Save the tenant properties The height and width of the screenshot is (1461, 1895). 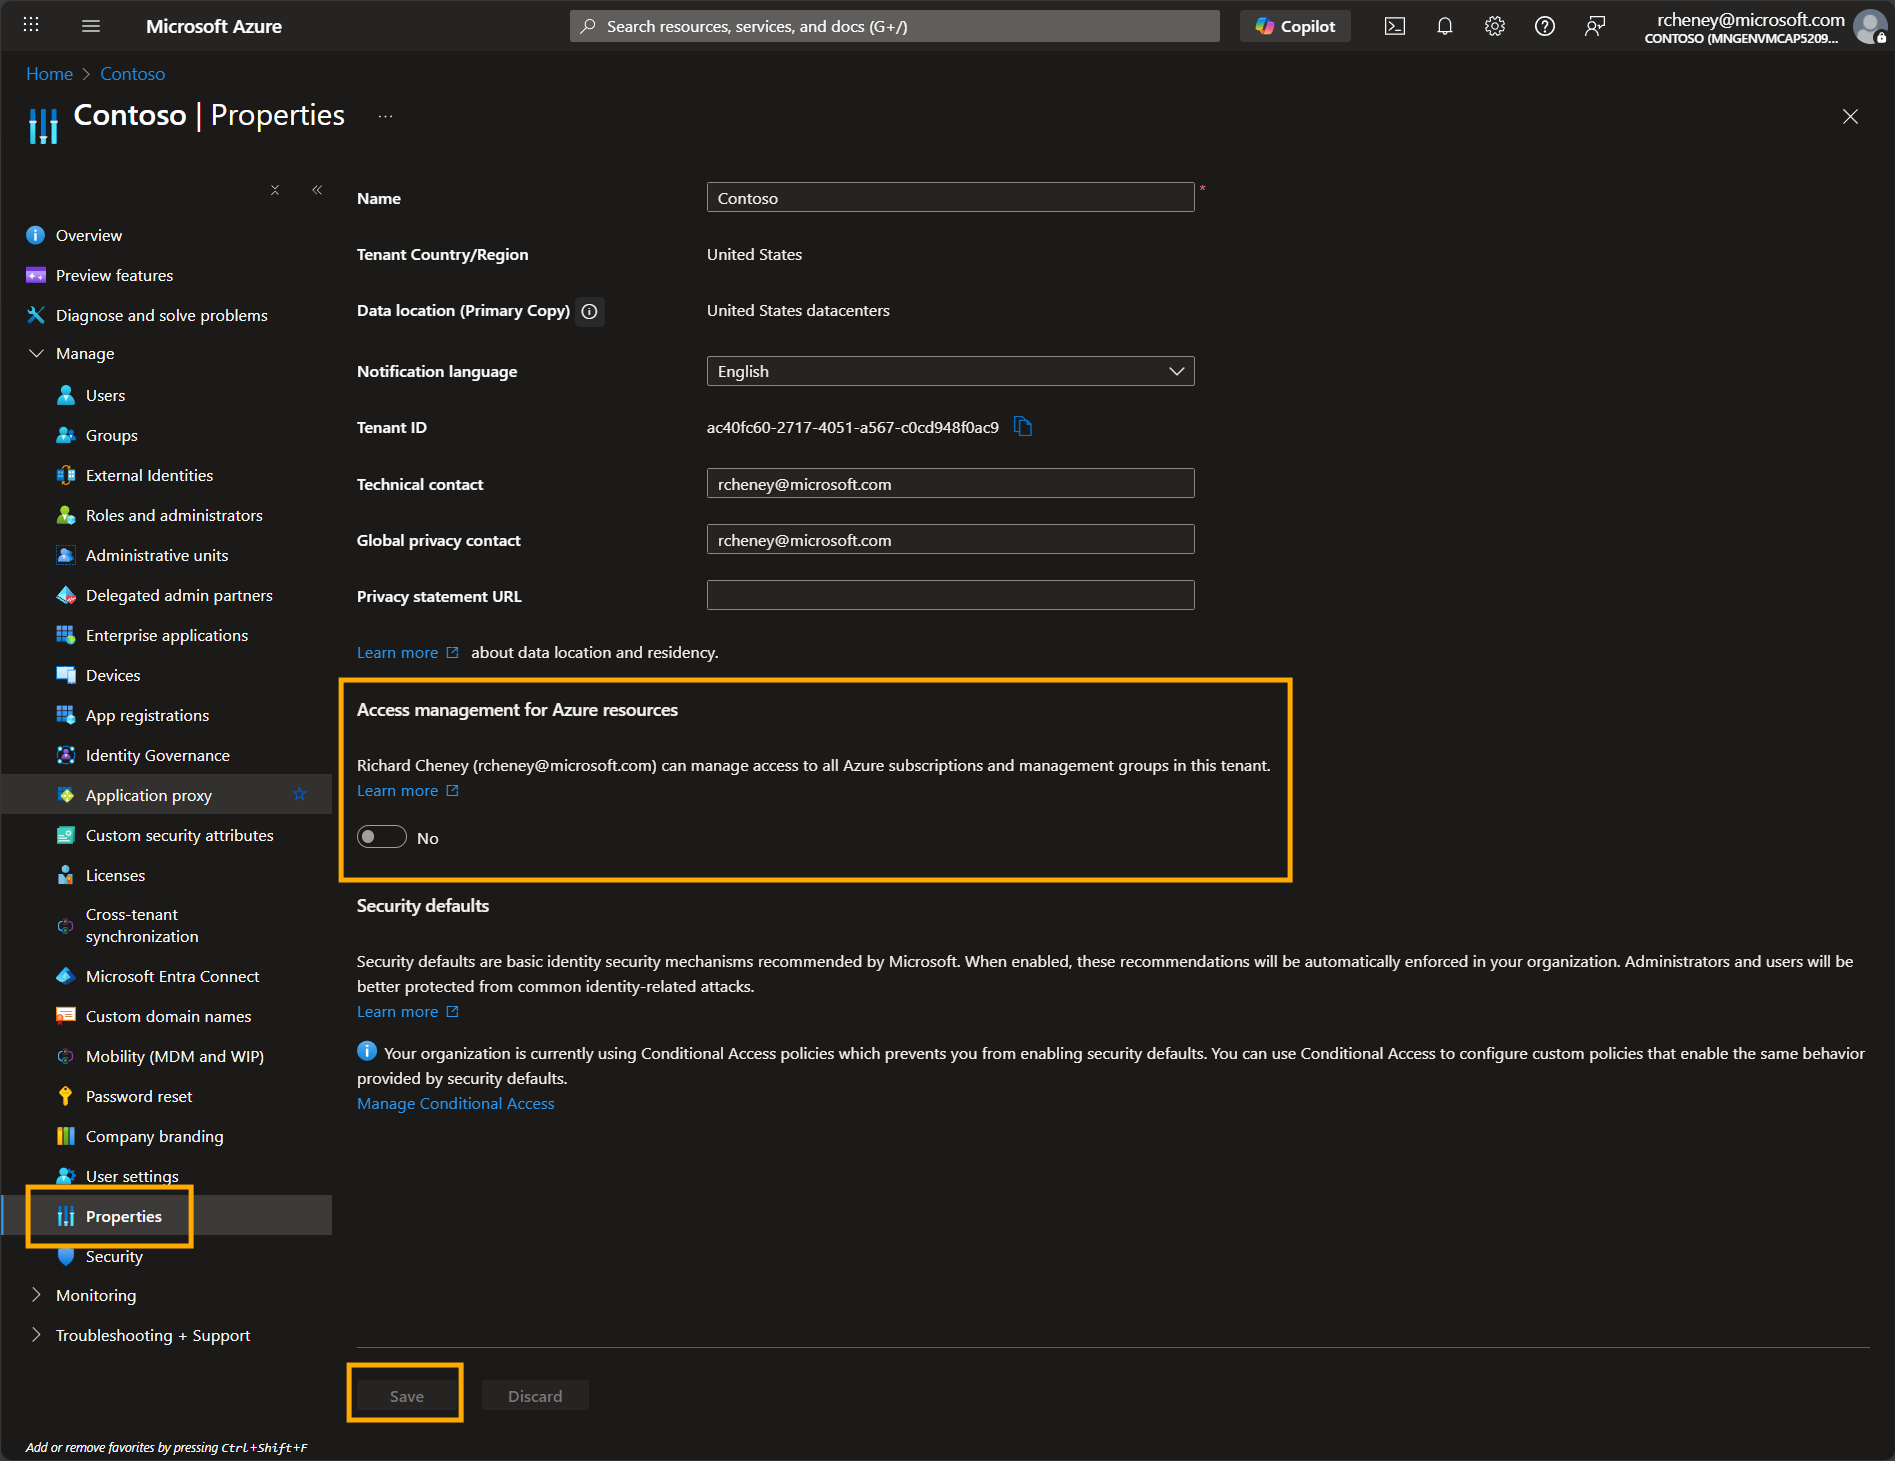405,1395
